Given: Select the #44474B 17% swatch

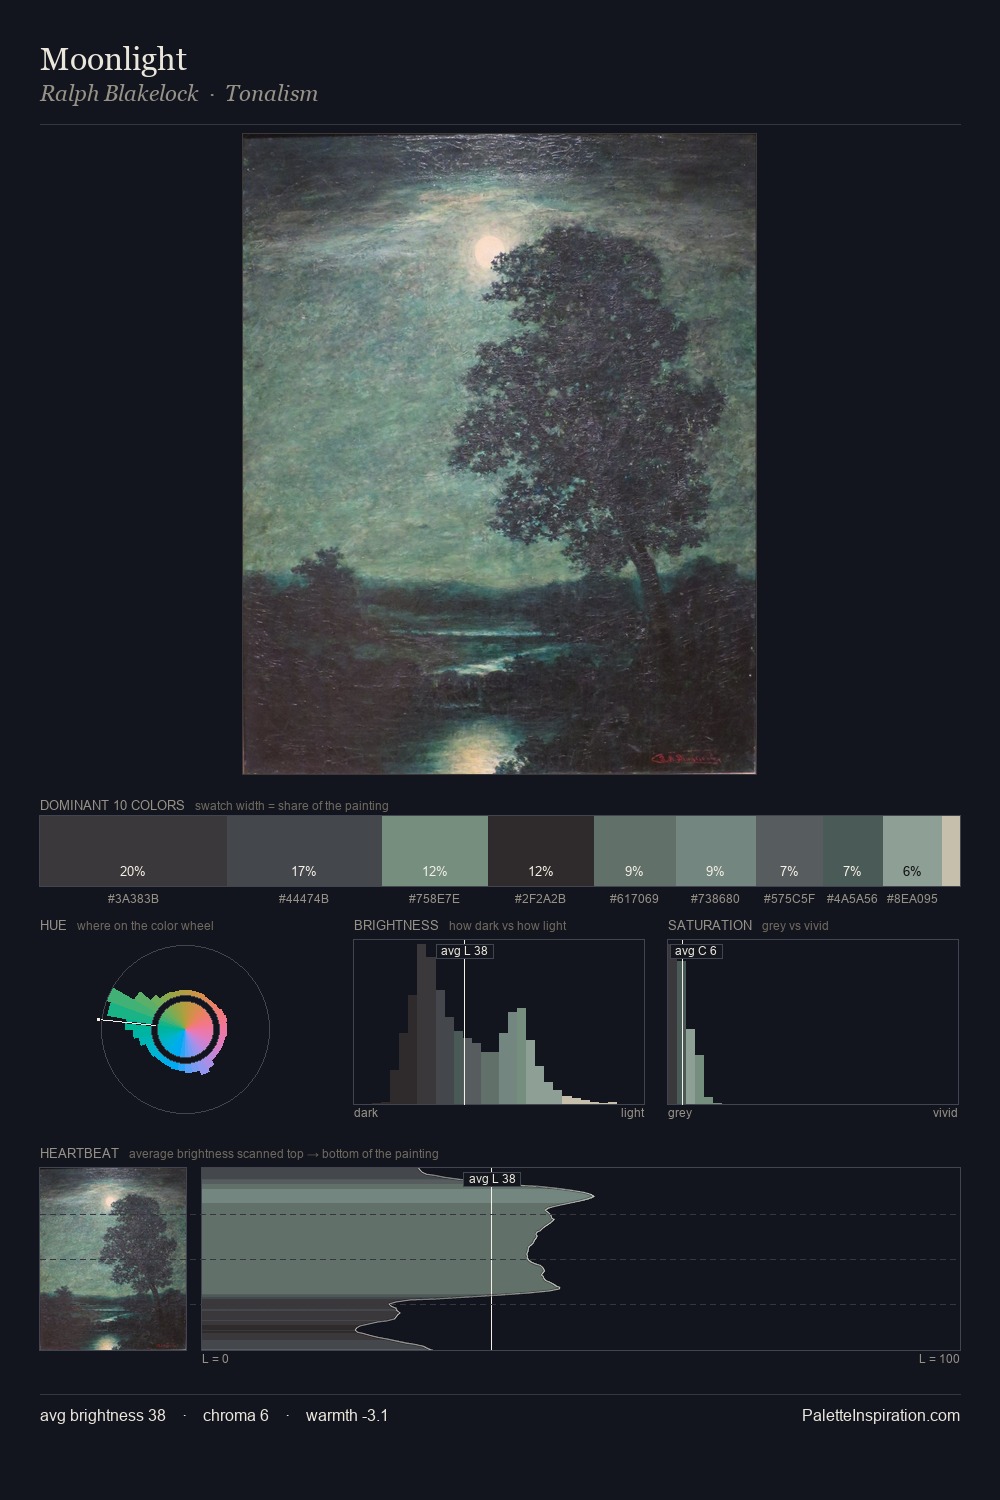Looking at the screenshot, I should click(x=304, y=851).
